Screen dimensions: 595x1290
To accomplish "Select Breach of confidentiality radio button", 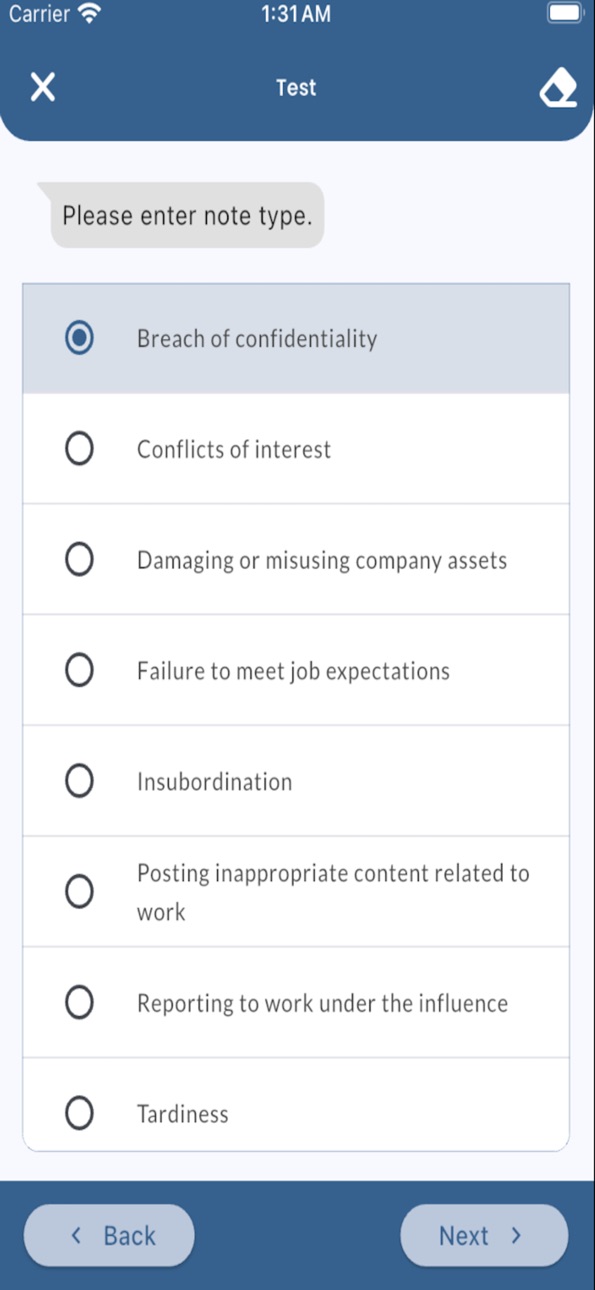I will coord(79,338).
